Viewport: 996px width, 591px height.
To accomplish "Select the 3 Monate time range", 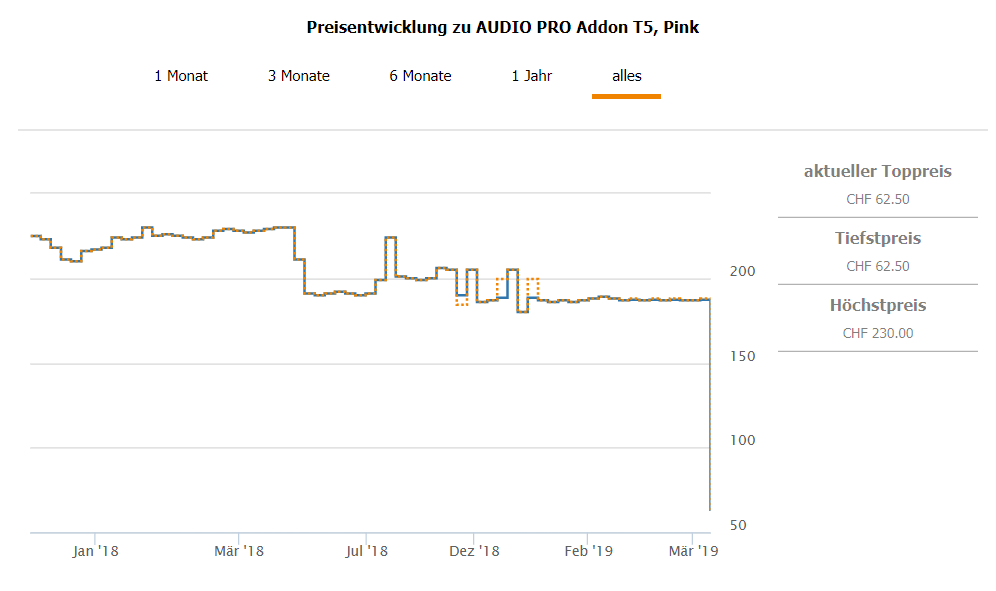I will [299, 76].
